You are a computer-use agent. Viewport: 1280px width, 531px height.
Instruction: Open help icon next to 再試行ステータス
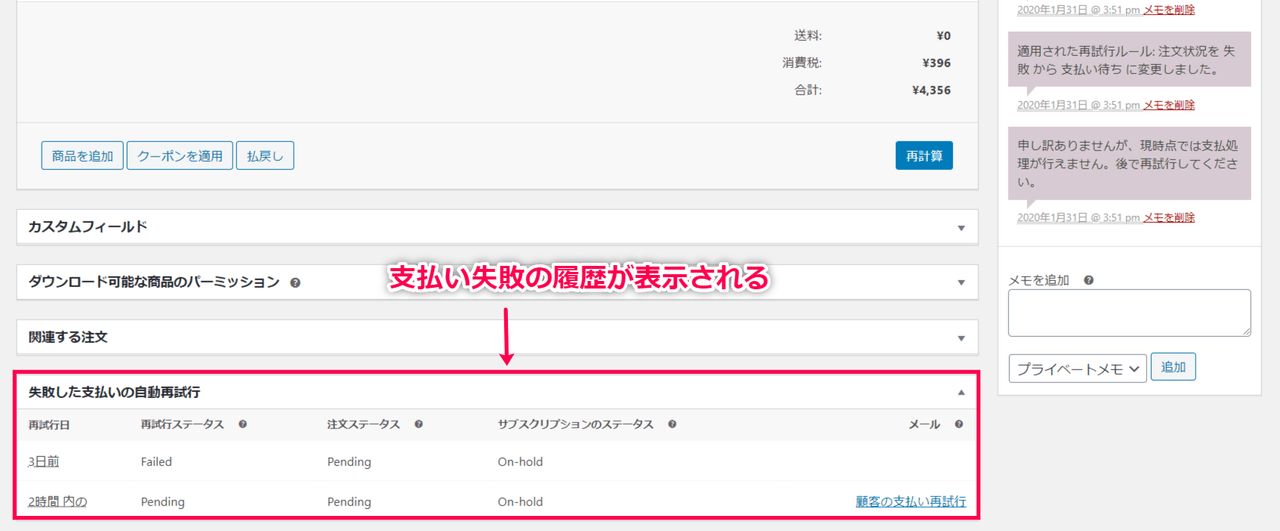coord(242,424)
